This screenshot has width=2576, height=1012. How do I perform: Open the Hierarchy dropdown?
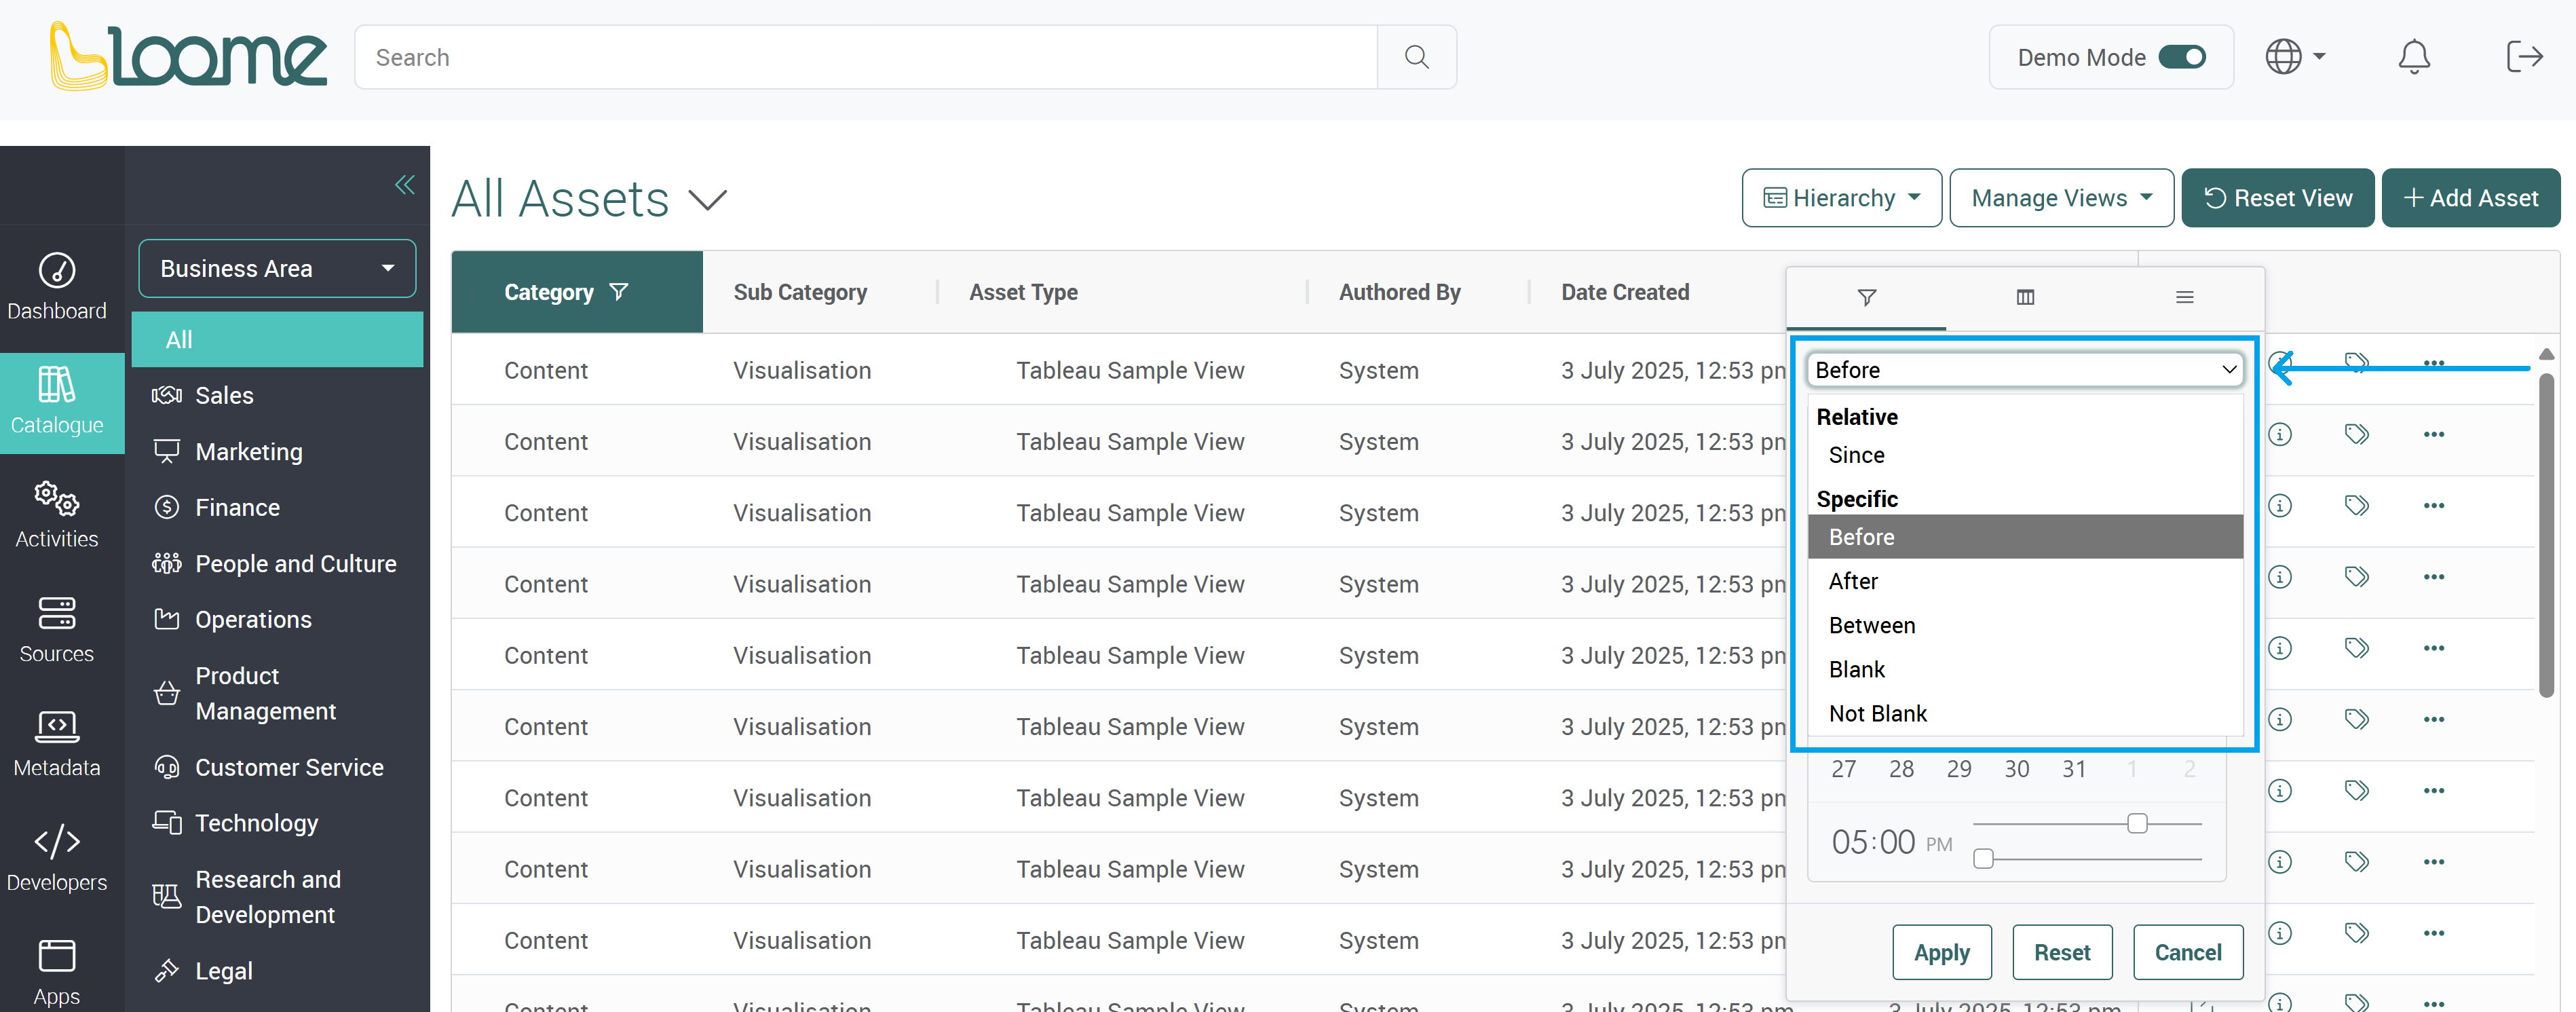pyautogui.click(x=1841, y=198)
